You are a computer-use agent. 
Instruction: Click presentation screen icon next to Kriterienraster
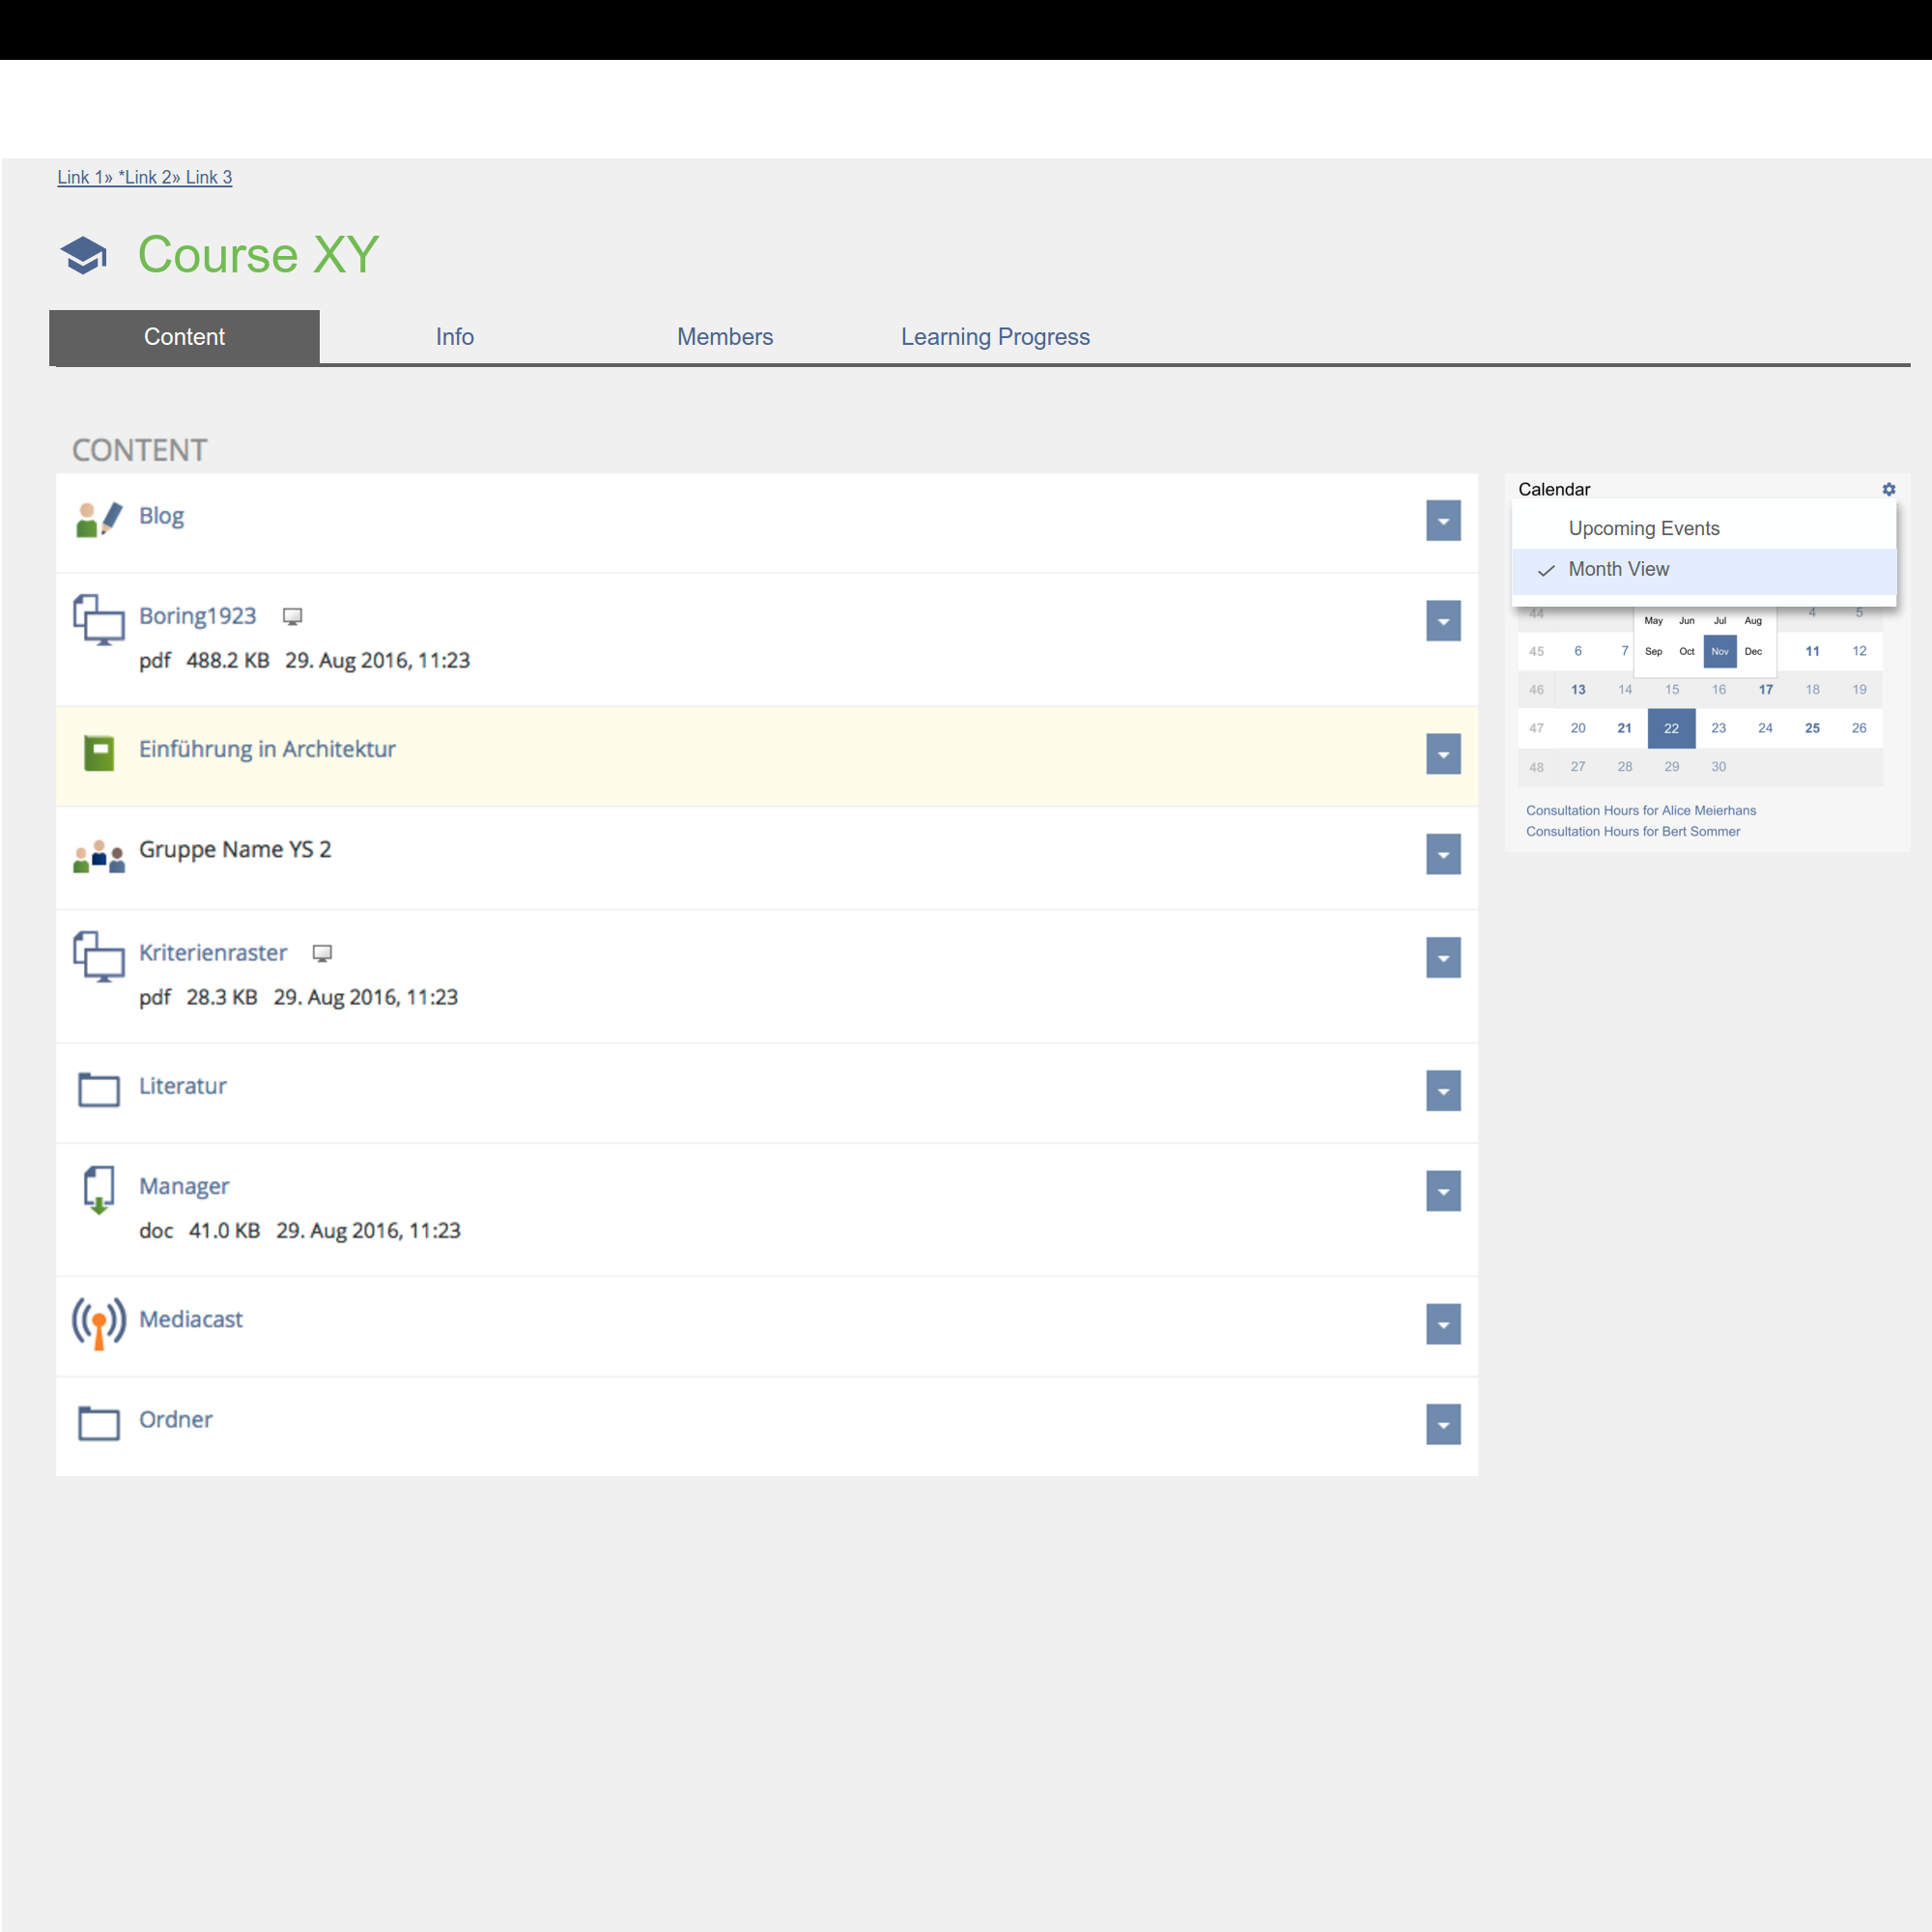322,953
